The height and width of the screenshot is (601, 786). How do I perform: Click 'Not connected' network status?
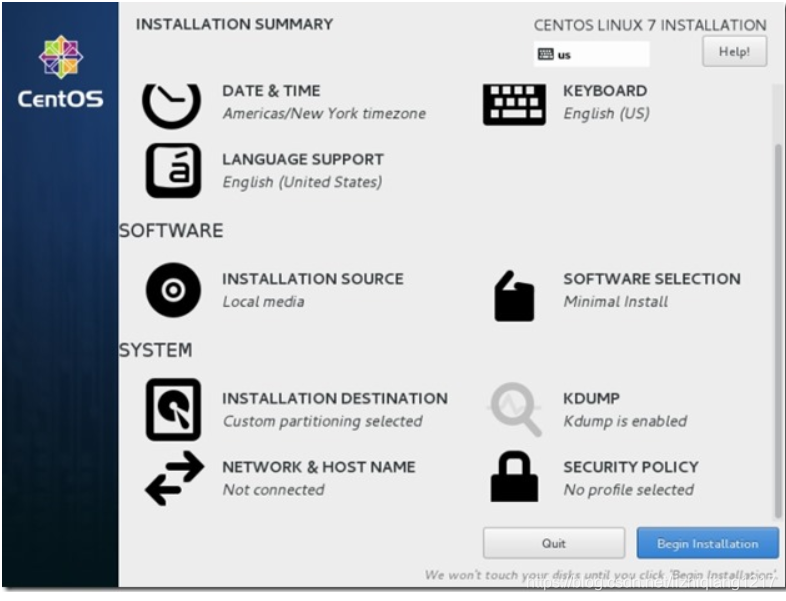tap(273, 489)
